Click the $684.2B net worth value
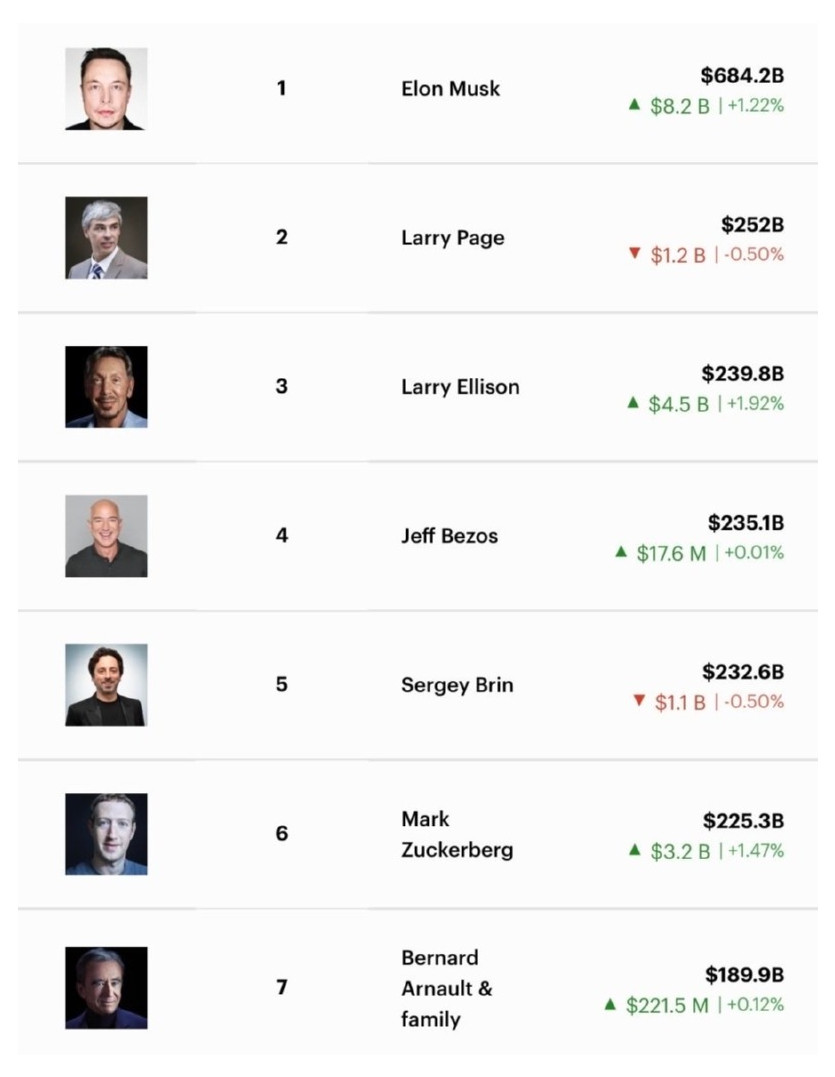The image size is (835, 1077). click(x=741, y=75)
